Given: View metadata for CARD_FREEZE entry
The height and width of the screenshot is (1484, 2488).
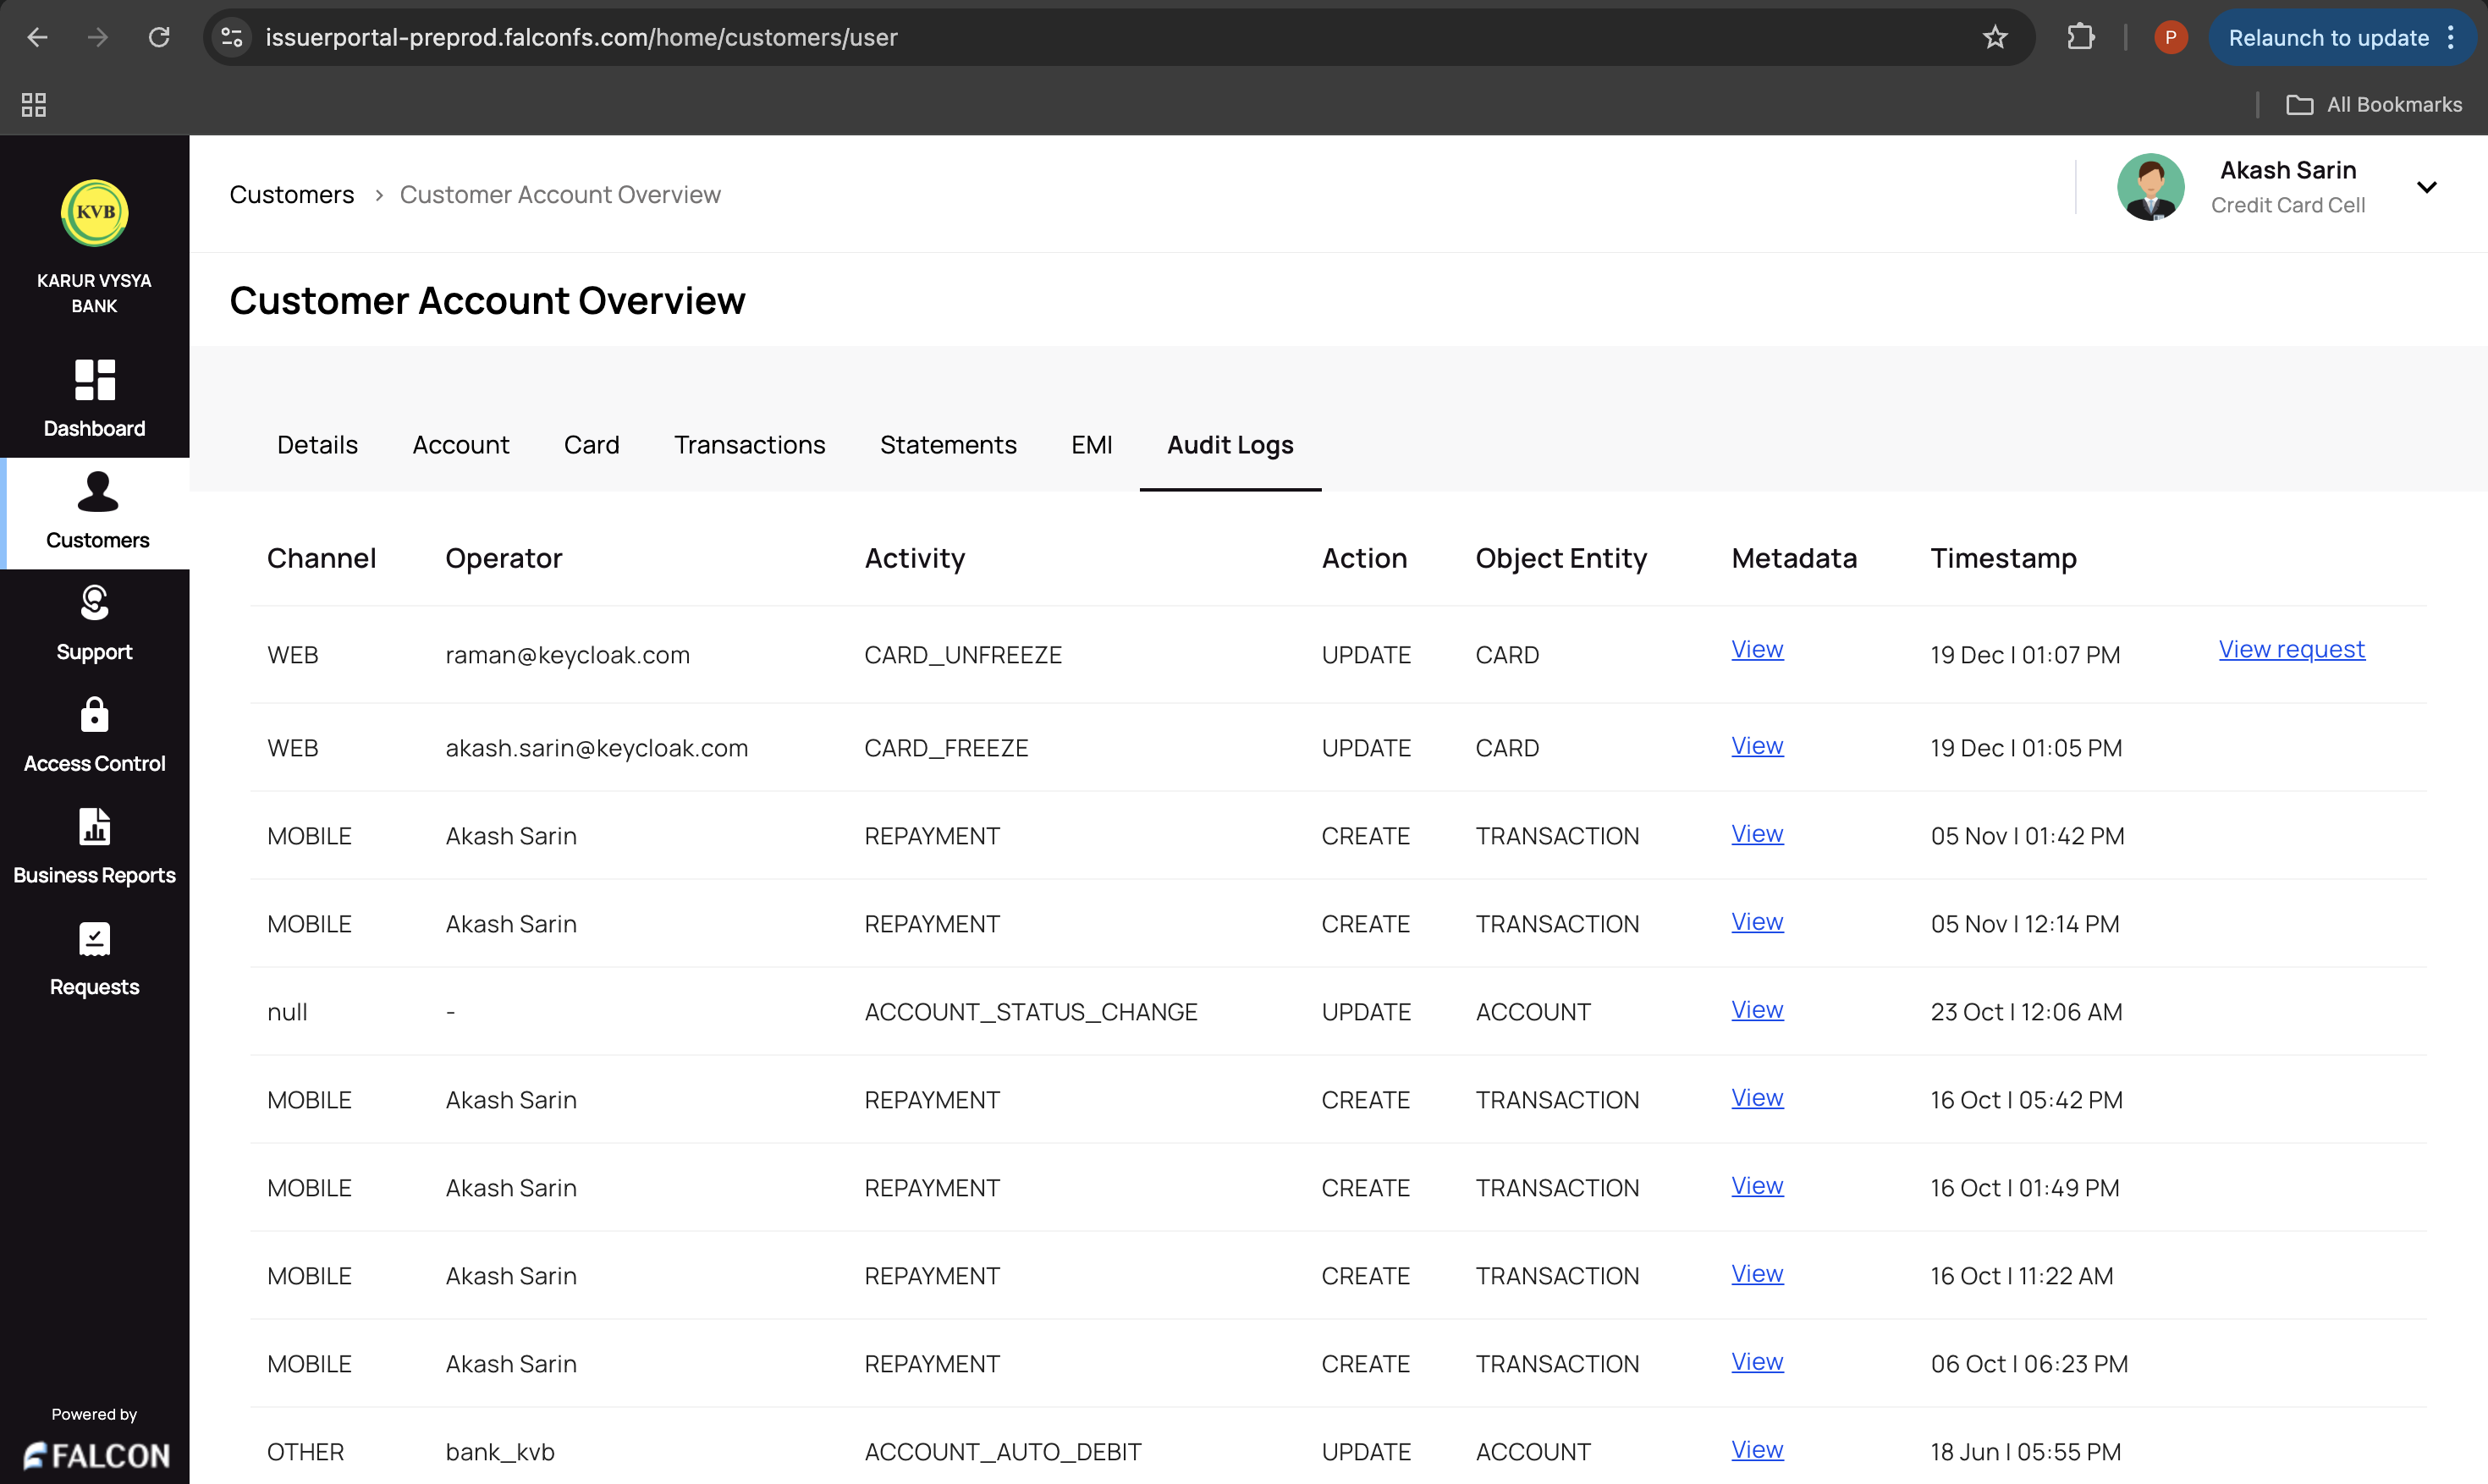Looking at the screenshot, I should click(1756, 746).
